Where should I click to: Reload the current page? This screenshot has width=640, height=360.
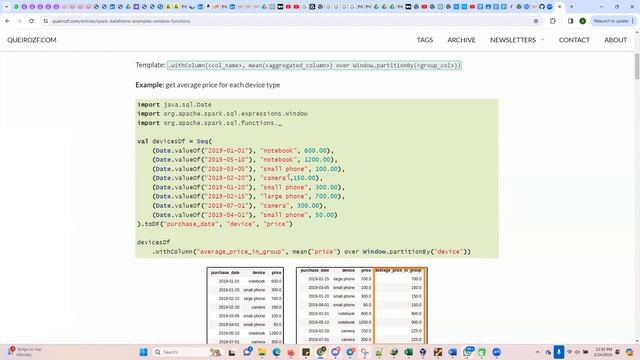(31, 21)
